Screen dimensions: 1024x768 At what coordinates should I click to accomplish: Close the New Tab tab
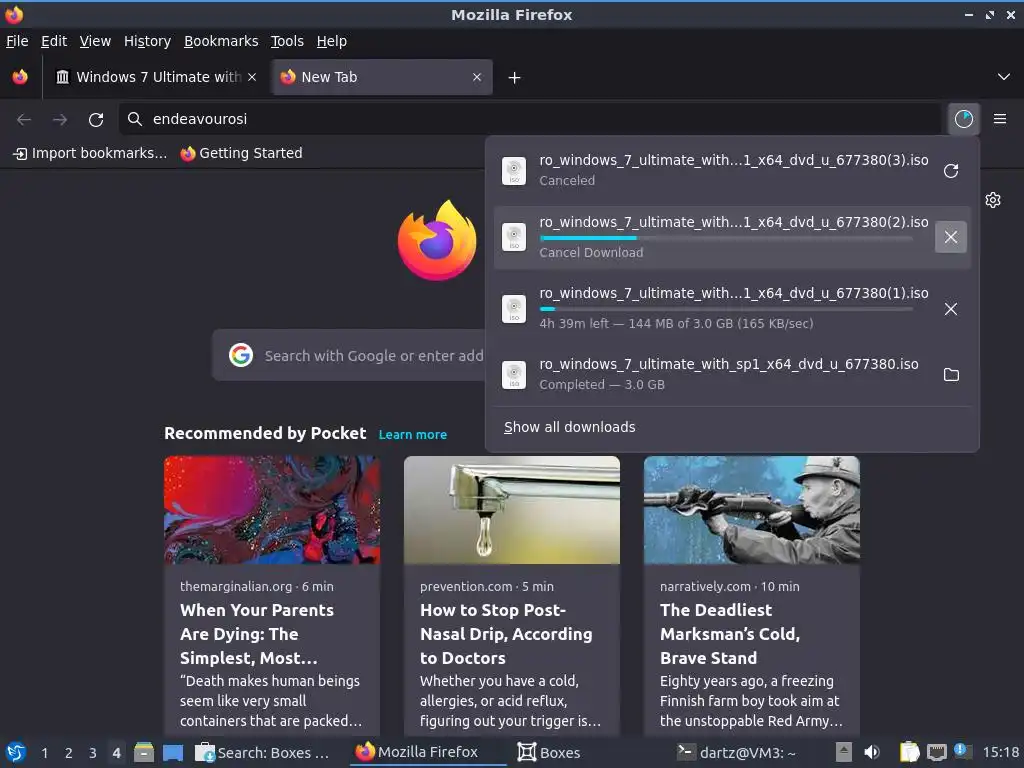(477, 77)
